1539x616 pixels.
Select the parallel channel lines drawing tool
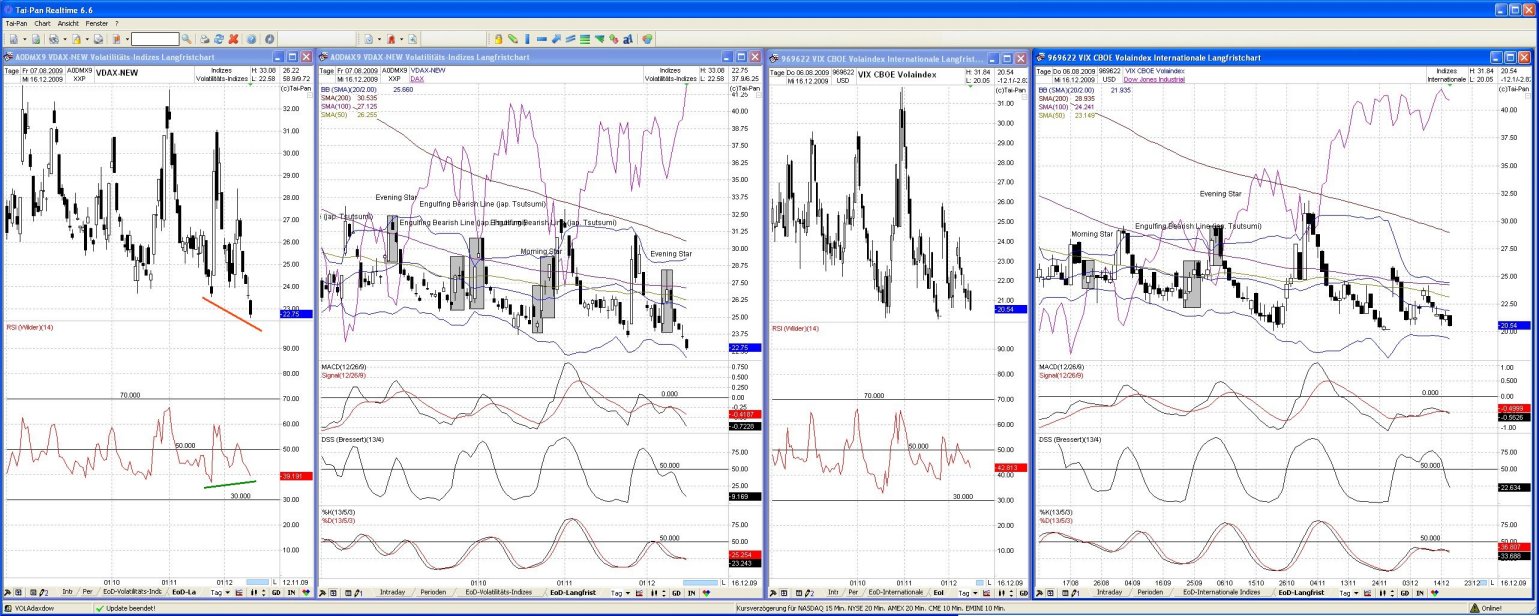coord(570,39)
